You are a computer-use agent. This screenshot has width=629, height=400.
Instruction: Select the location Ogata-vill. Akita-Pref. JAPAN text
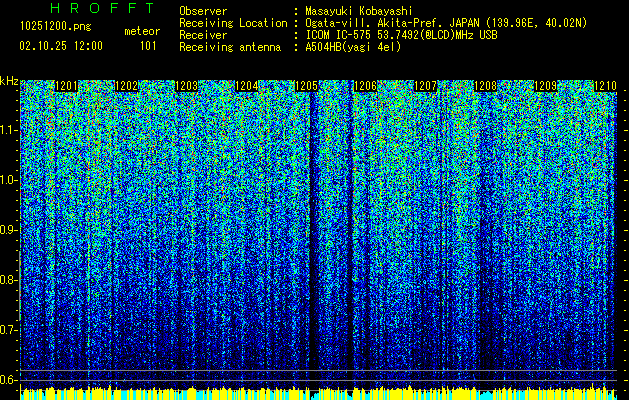[x=446, y=23]
